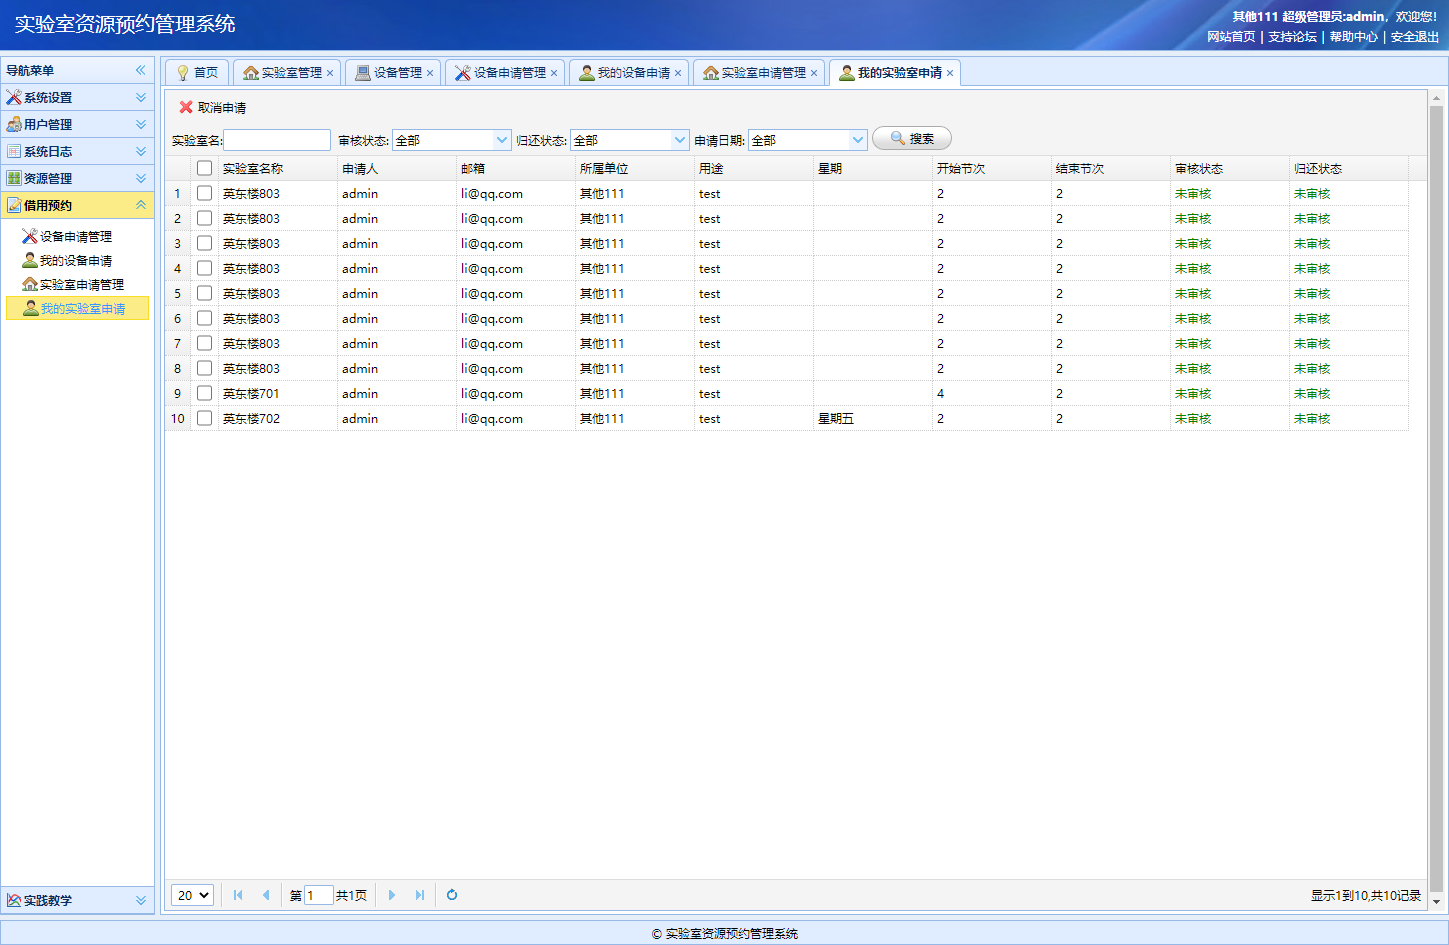Collapse the navigation menu panel
The width and height of the screenshot is (1449, 945).
point(141,70)
